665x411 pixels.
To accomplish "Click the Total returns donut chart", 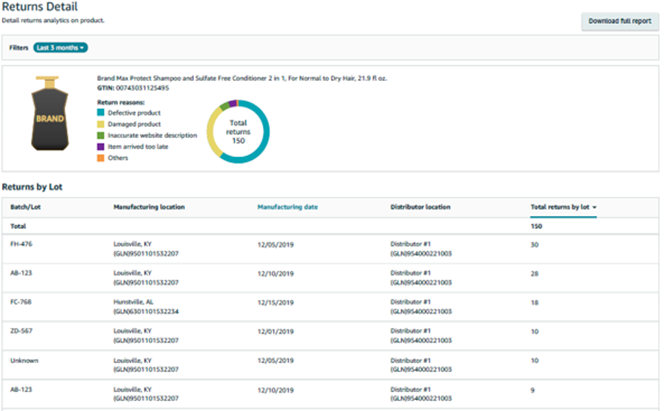I will coord(238,129).
